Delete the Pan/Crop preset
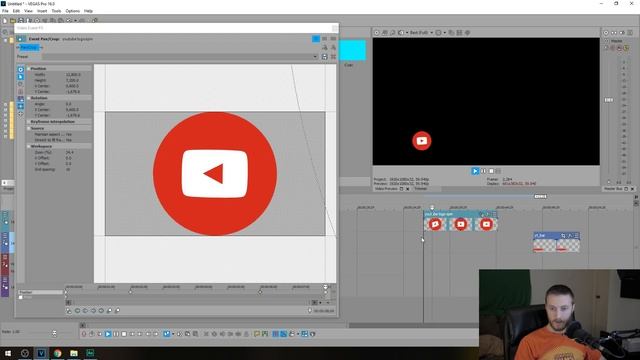Image resolution: width=640 pixels, height=360 pixels. click(x=333, y=57)
